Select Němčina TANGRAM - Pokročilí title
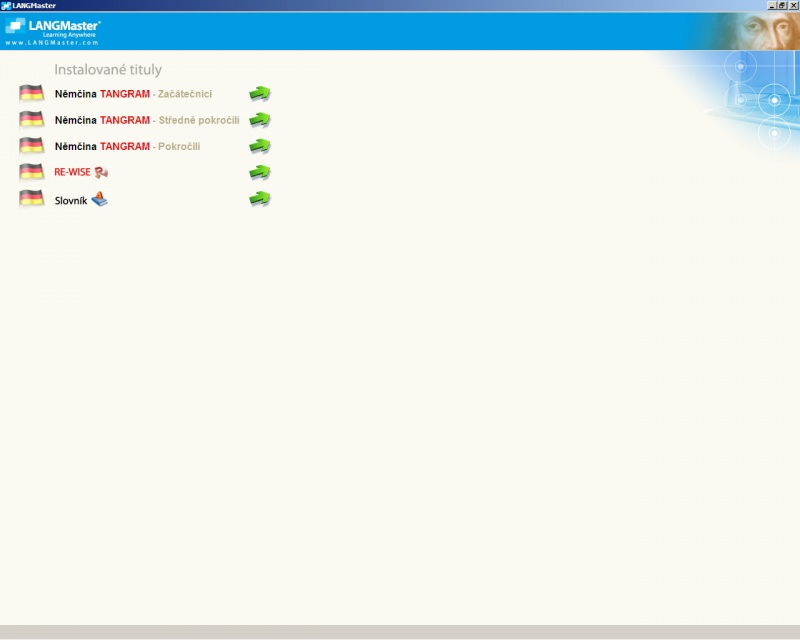The image size is (800, 640). coord(128,146)
